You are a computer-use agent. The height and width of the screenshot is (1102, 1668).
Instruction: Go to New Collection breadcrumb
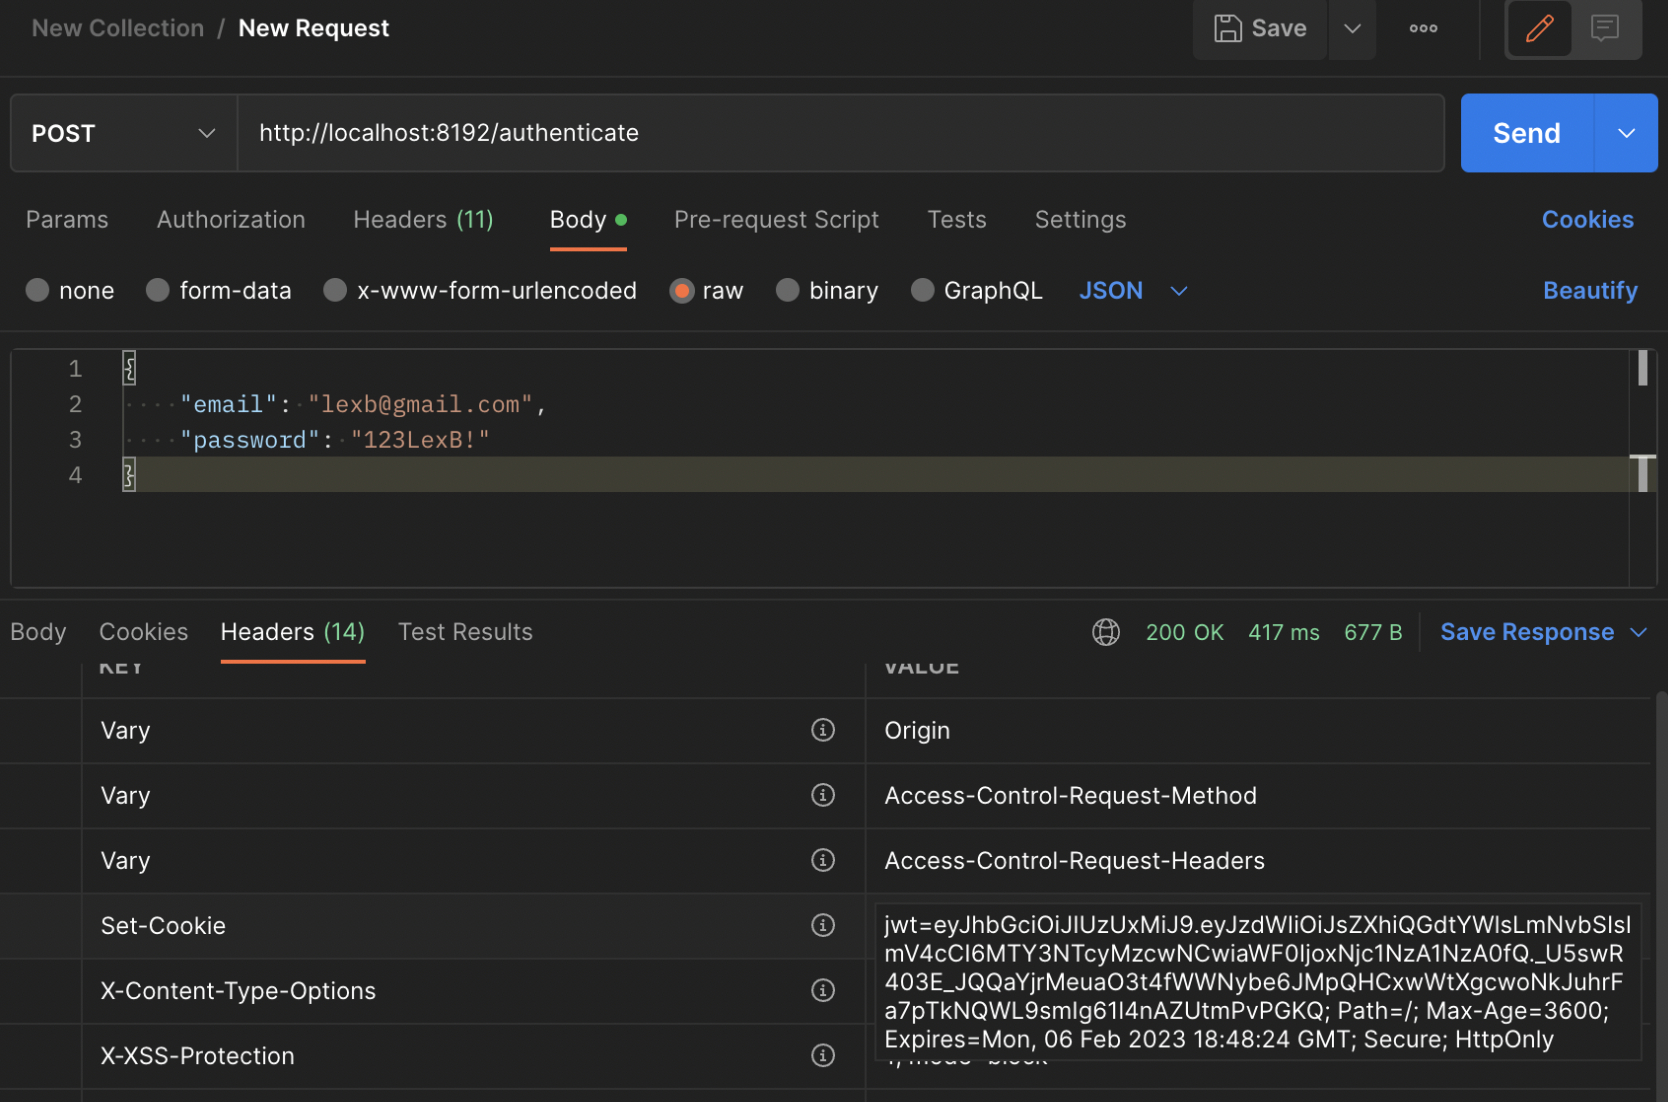[118, 28]
